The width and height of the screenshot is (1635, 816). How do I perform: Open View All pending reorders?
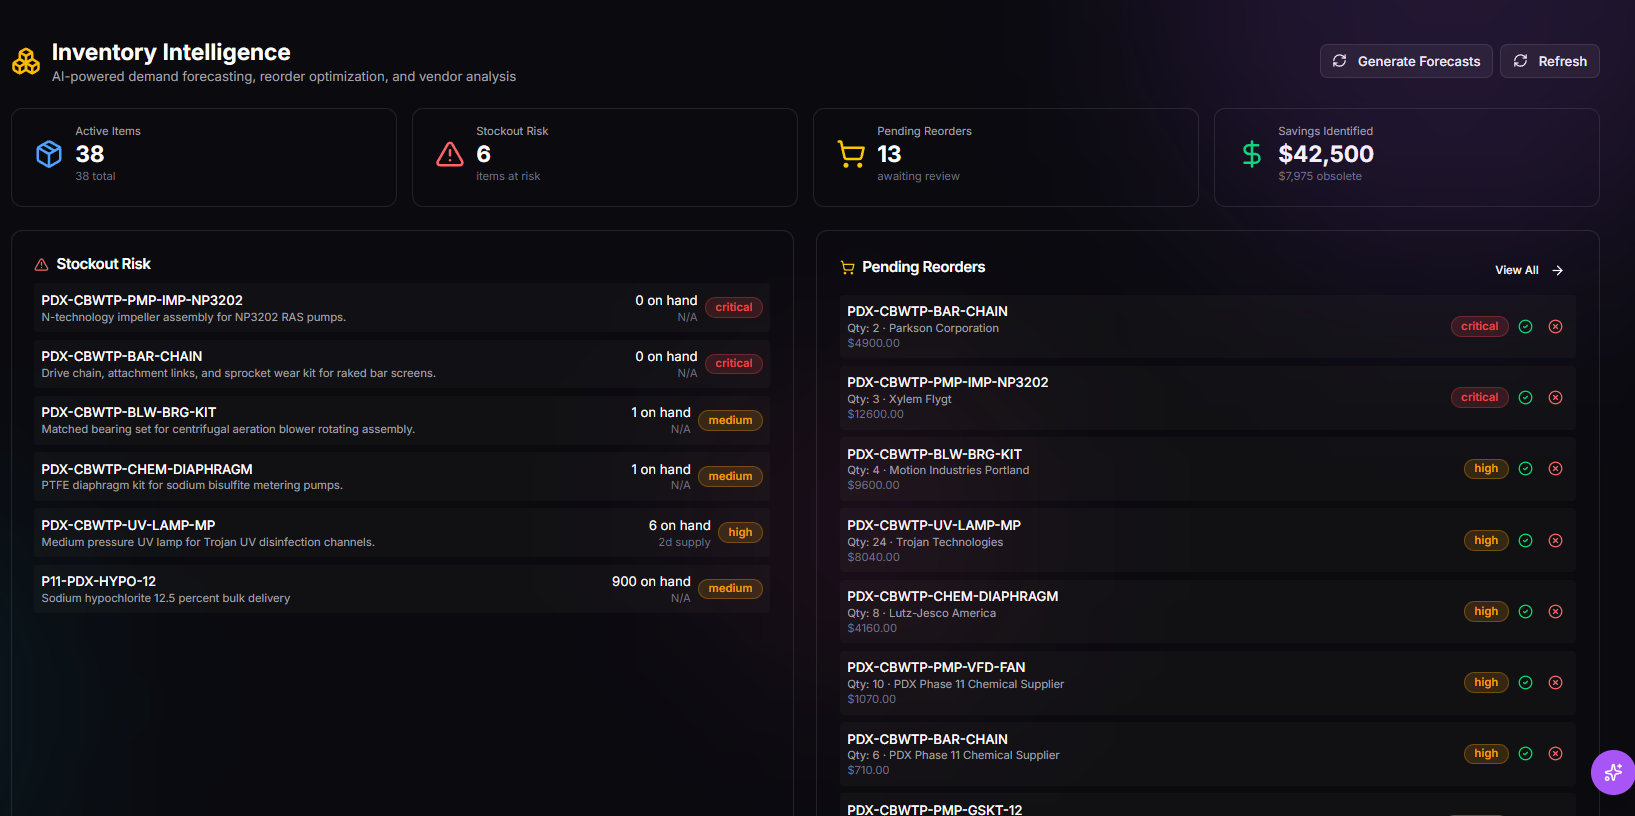(x=1529, y=271)
